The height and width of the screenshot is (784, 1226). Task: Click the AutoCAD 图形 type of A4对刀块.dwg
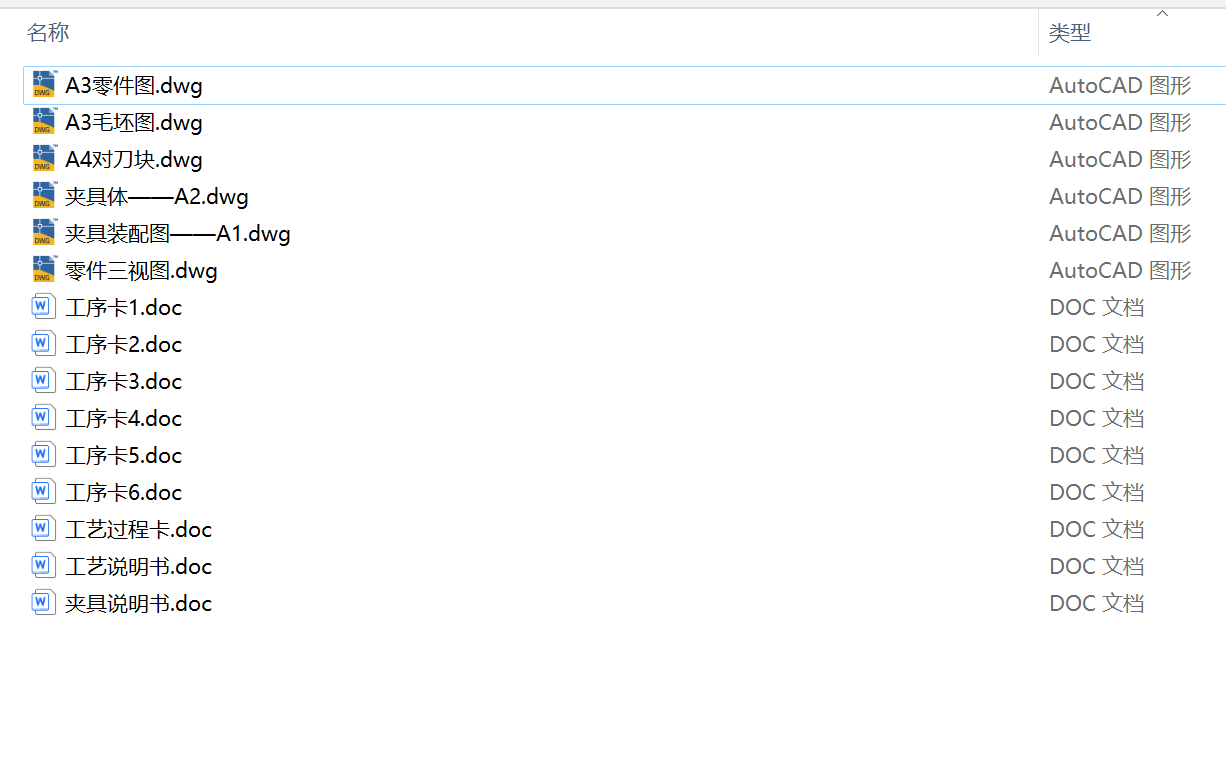pos(1120,160)
